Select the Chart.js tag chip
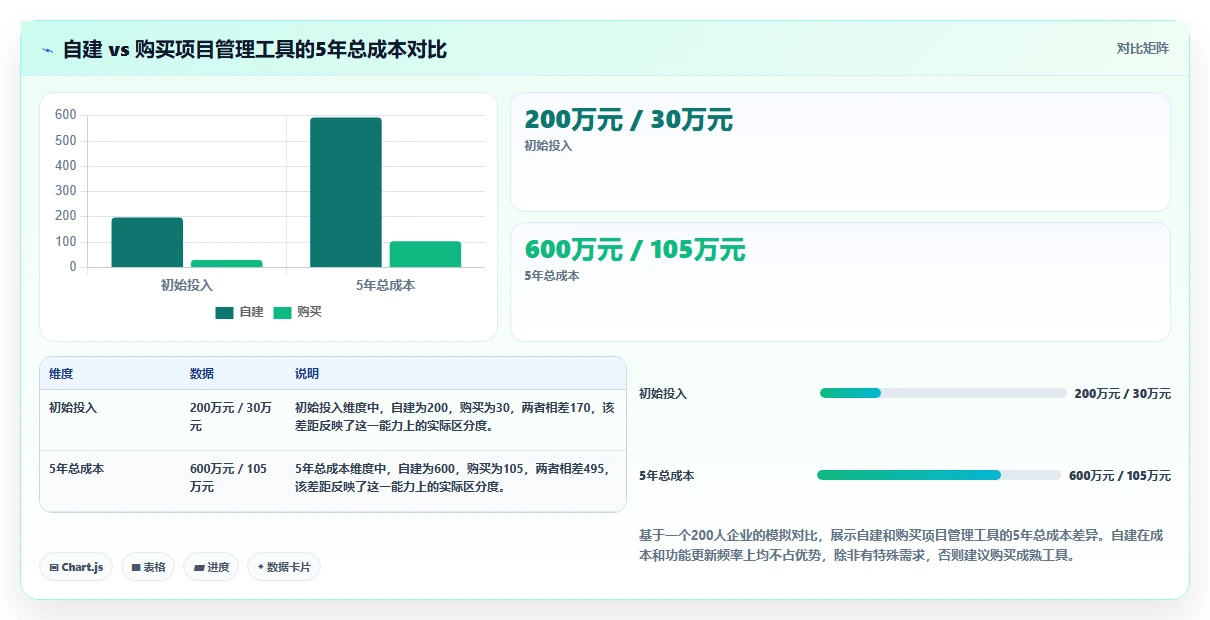This screenshot has height=620, width=1210. [x=77, y=567]
